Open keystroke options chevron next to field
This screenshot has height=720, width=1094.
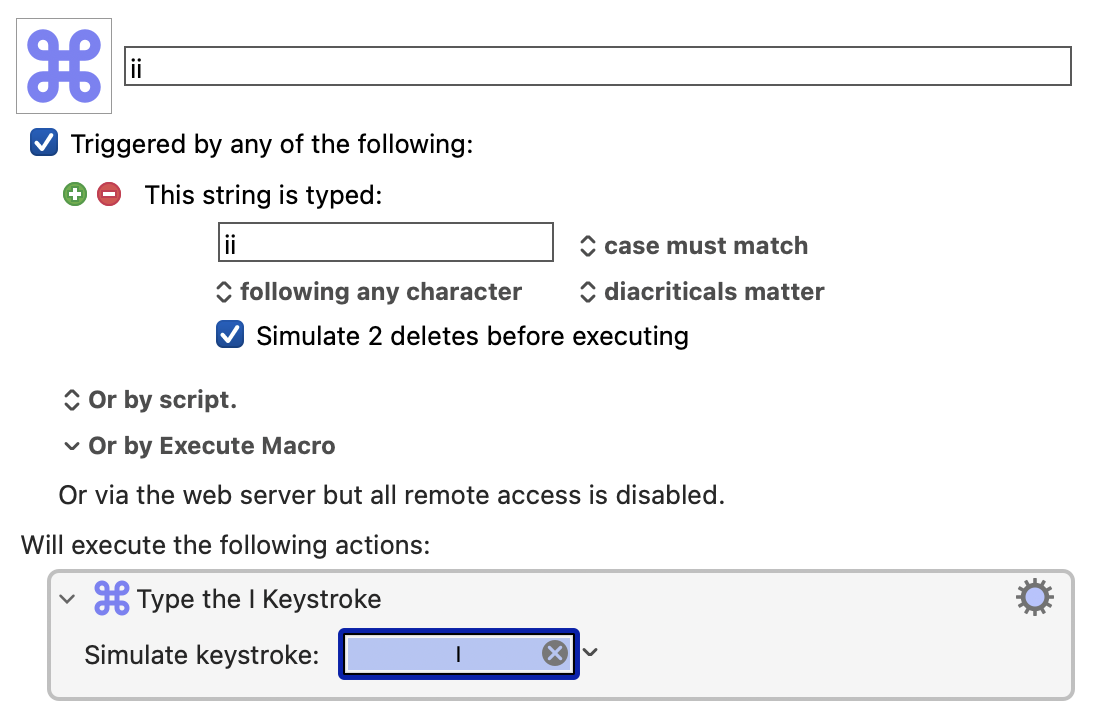[x=590, y=652]
